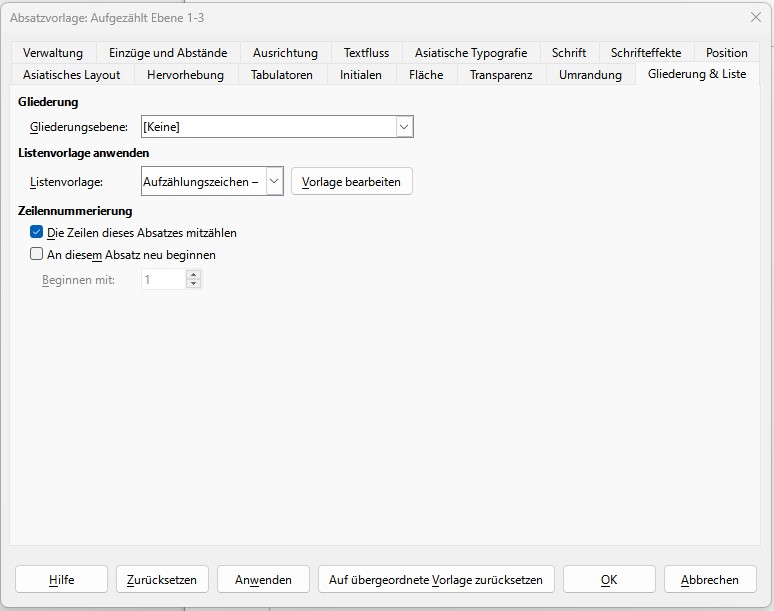774x611 pixels.
Task: Expand the Gliederungsebene dropdown arrow
Action: (404, 127)
